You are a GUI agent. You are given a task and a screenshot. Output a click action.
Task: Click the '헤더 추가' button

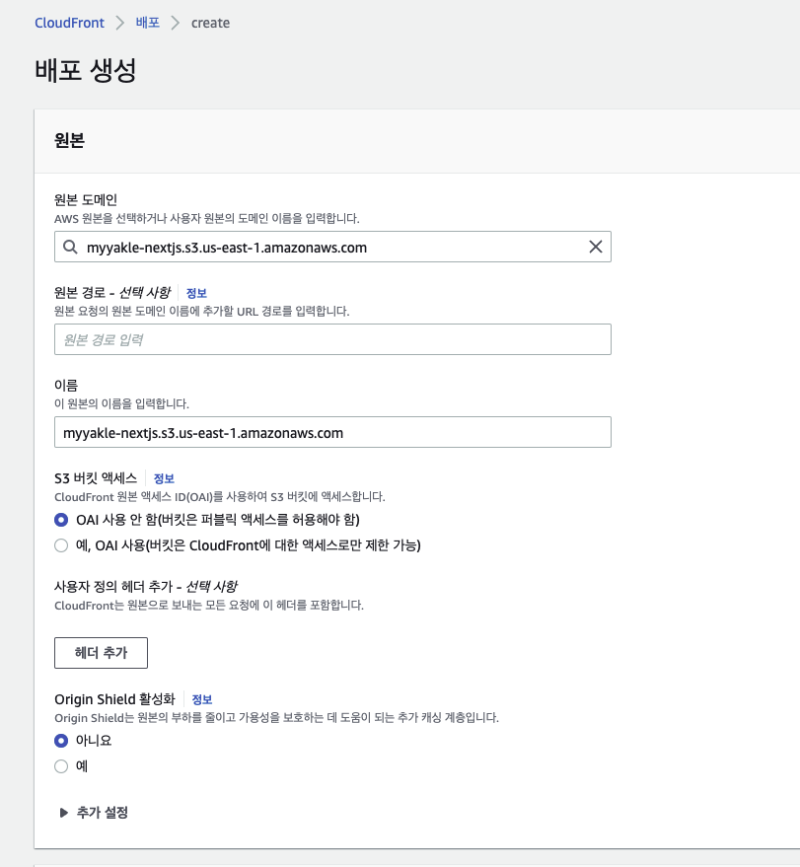point(101,653)
